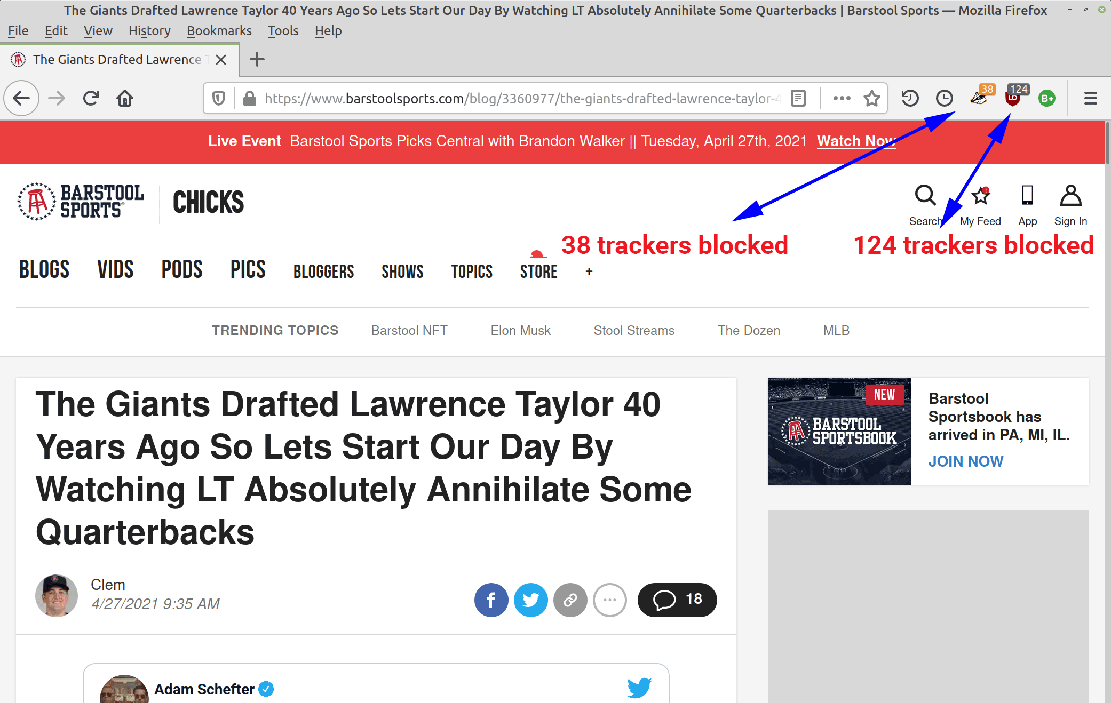The height and width of the screenshot is (703, 1111).
Task: Open the page actions three-dot menu
Action: coord(842,99)
